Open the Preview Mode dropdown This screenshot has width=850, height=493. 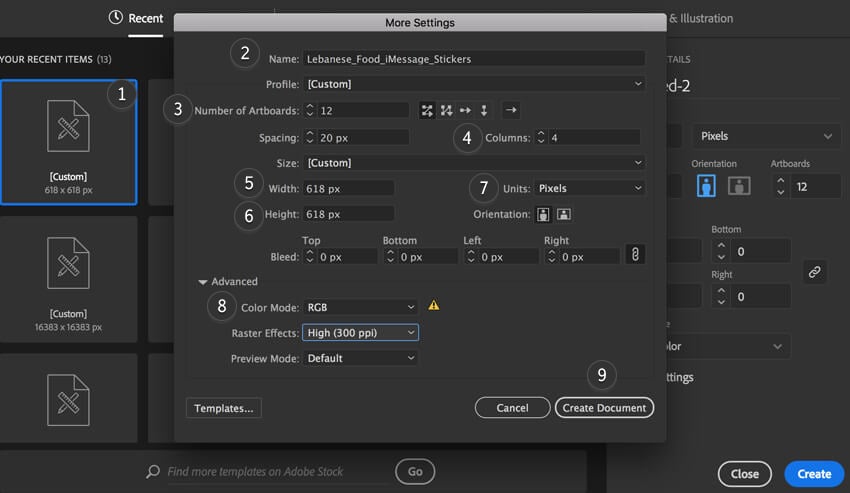click(360, 358)
